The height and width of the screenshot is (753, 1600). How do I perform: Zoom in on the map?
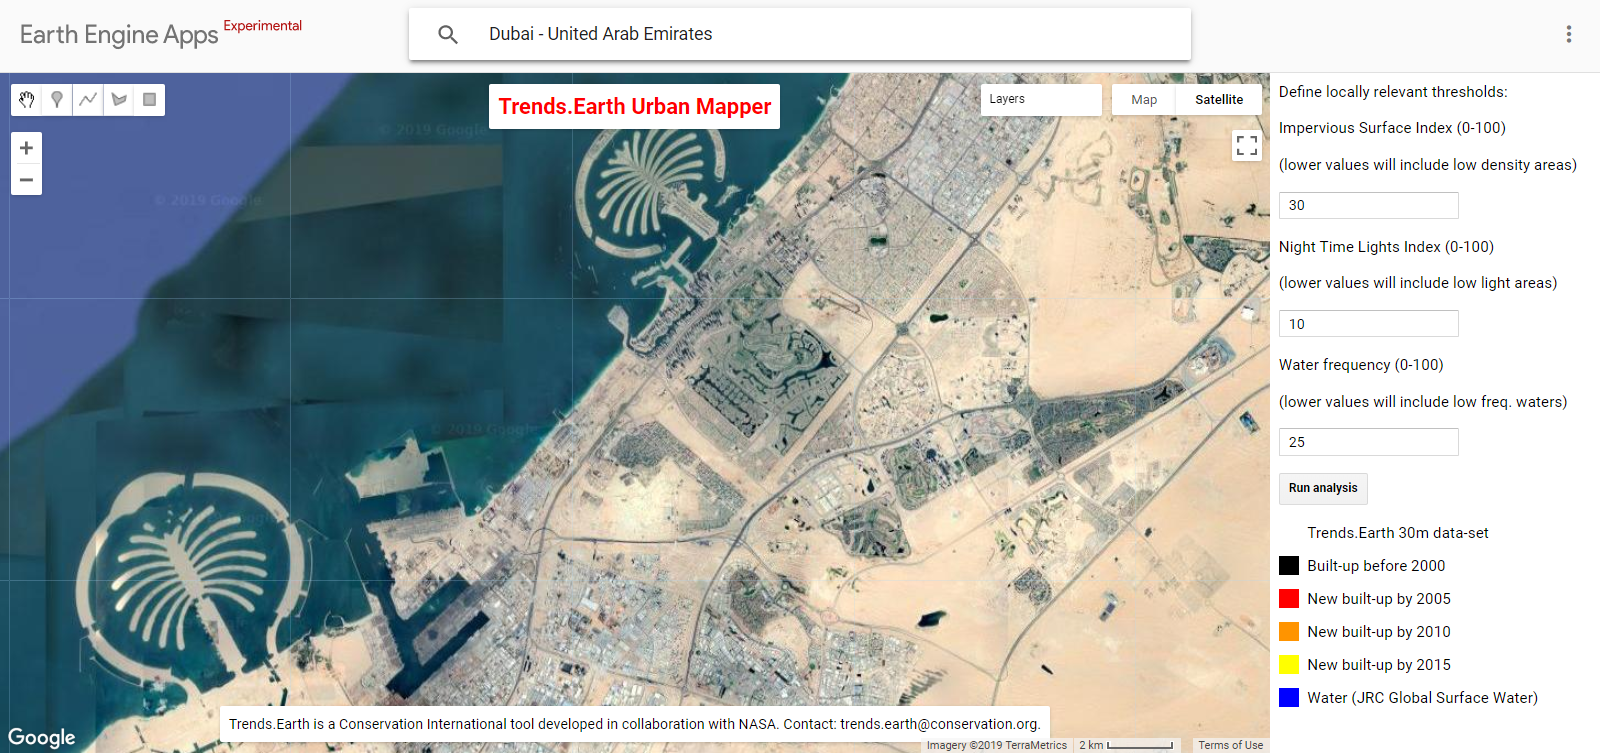tap(26, 148)
